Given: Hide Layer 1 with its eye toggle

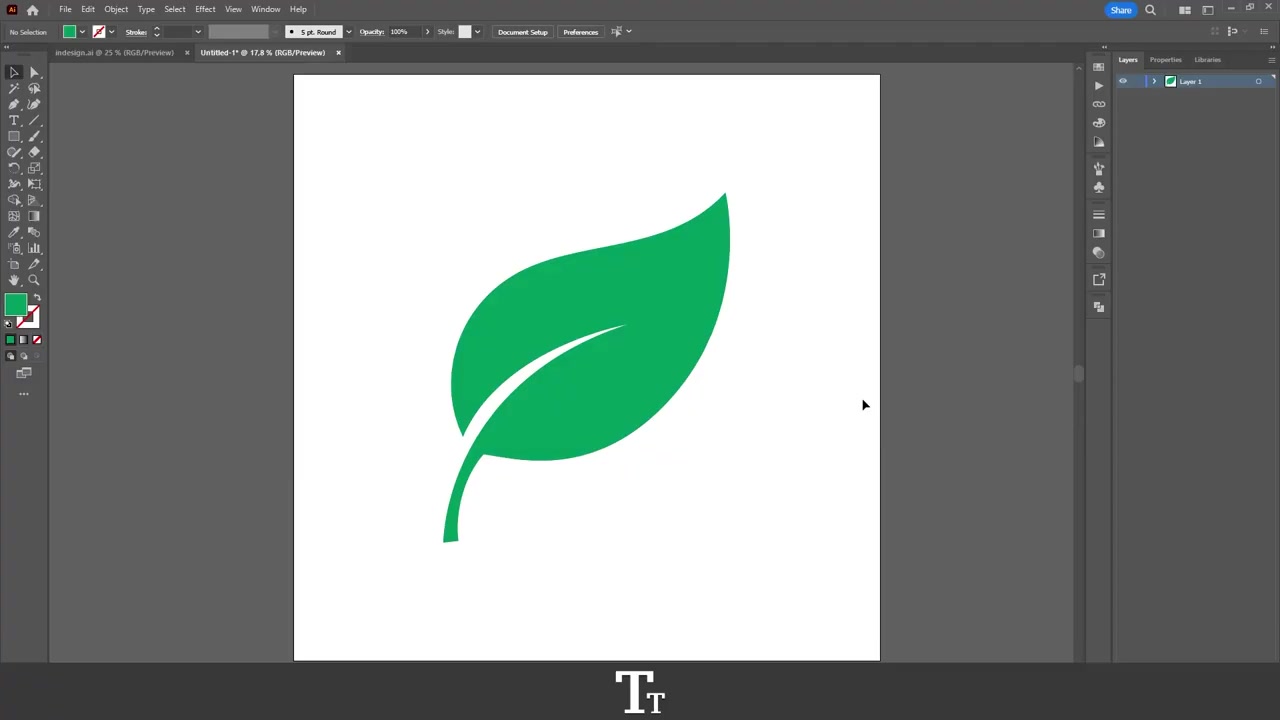Looking at the screenshot, I should (x=1123, y=81).
